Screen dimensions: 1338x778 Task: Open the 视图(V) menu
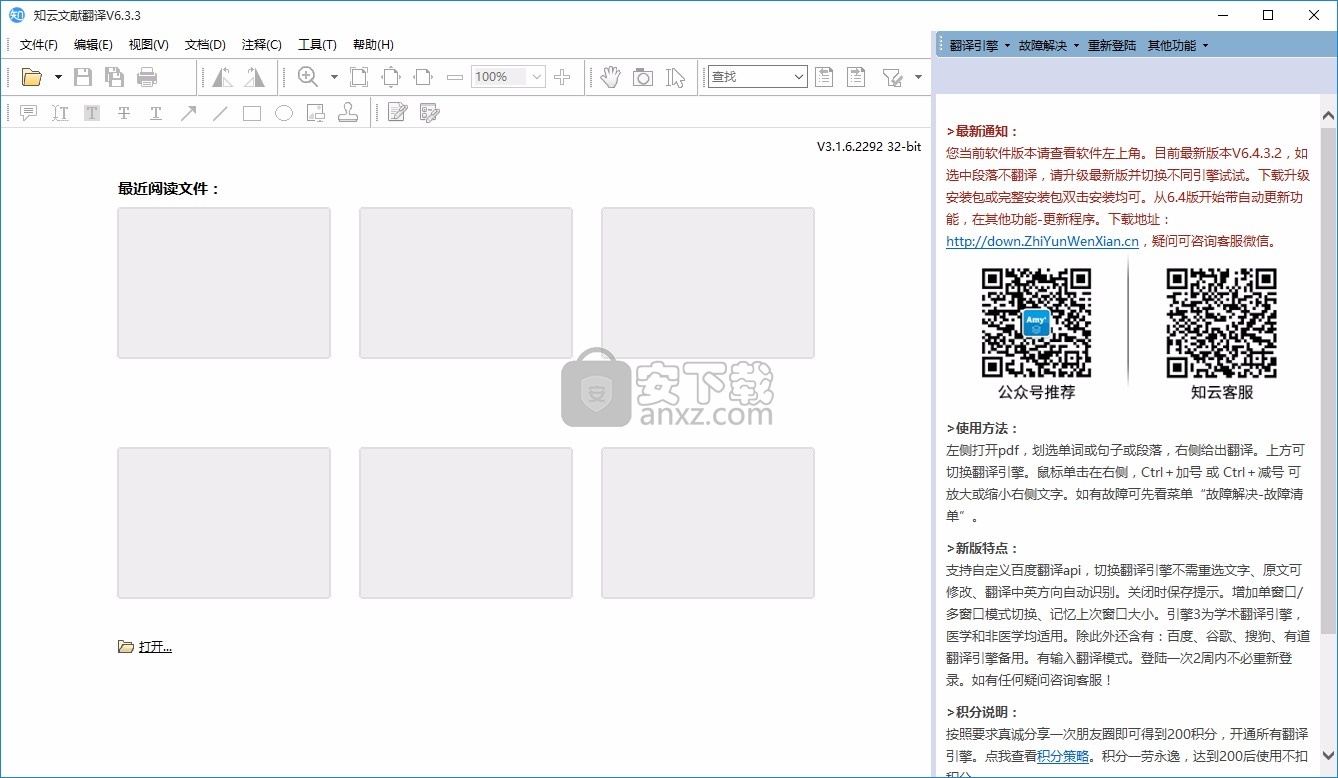(148, 45)
